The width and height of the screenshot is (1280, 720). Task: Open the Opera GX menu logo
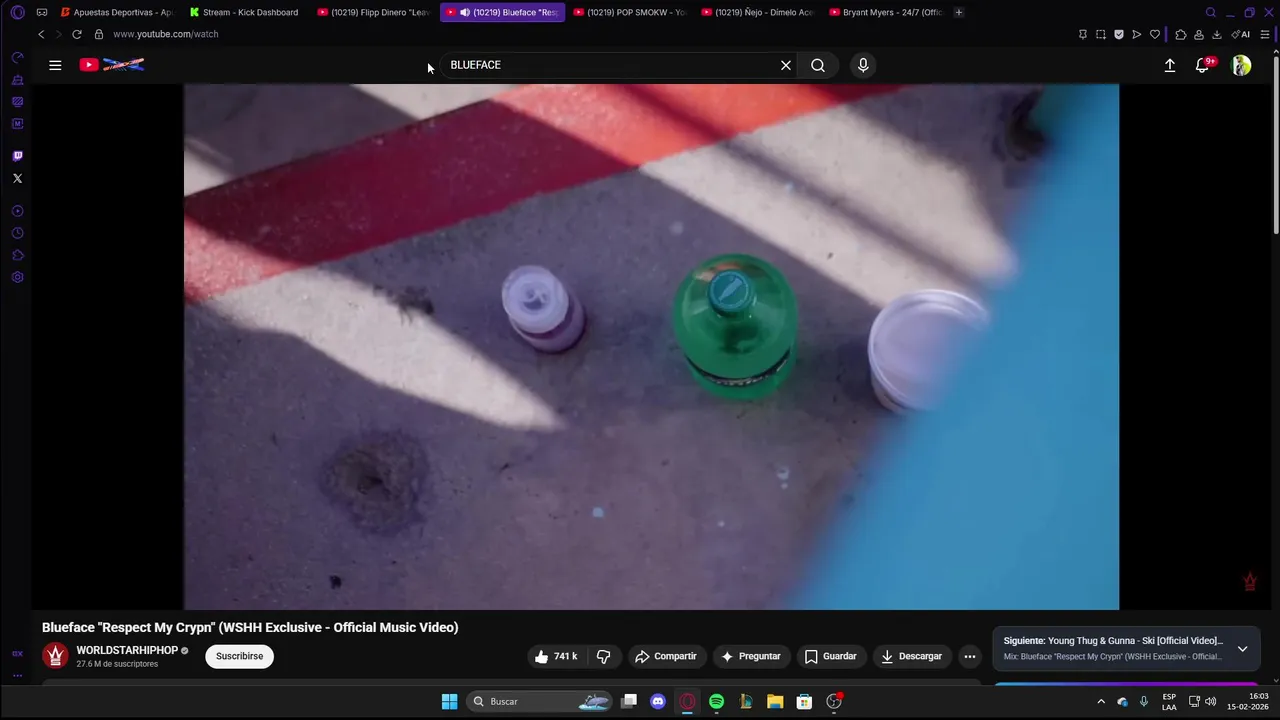pyautogui.click(x=17, y=12)
